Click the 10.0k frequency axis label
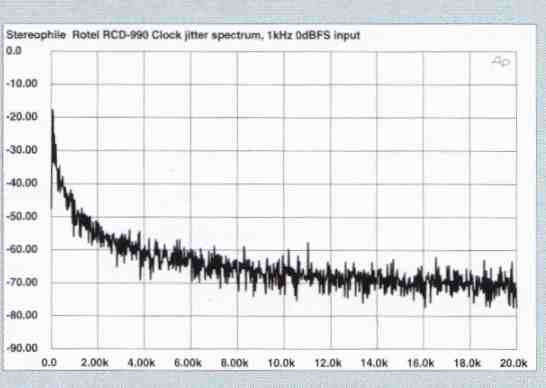The width and height of the screenshot is (546, 388). tap(281, 363)
